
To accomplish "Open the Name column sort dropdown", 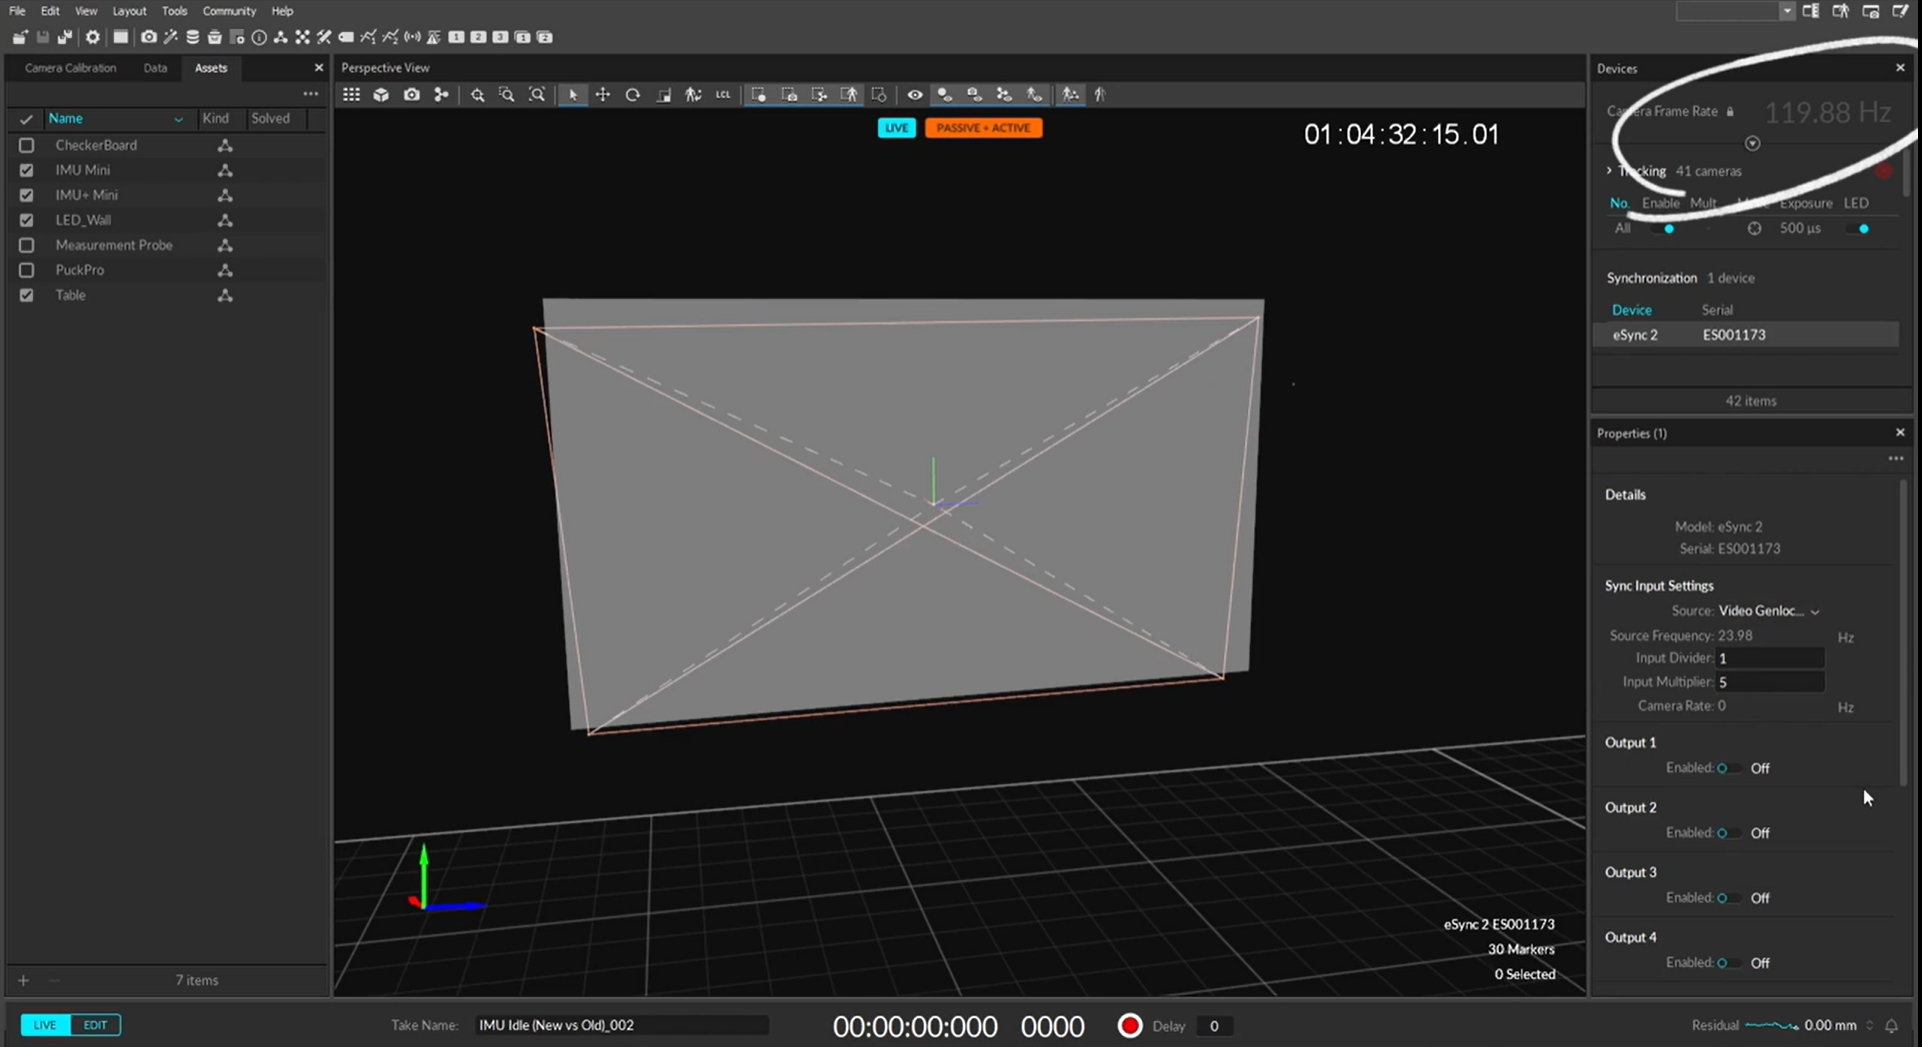I will (178, 119).
